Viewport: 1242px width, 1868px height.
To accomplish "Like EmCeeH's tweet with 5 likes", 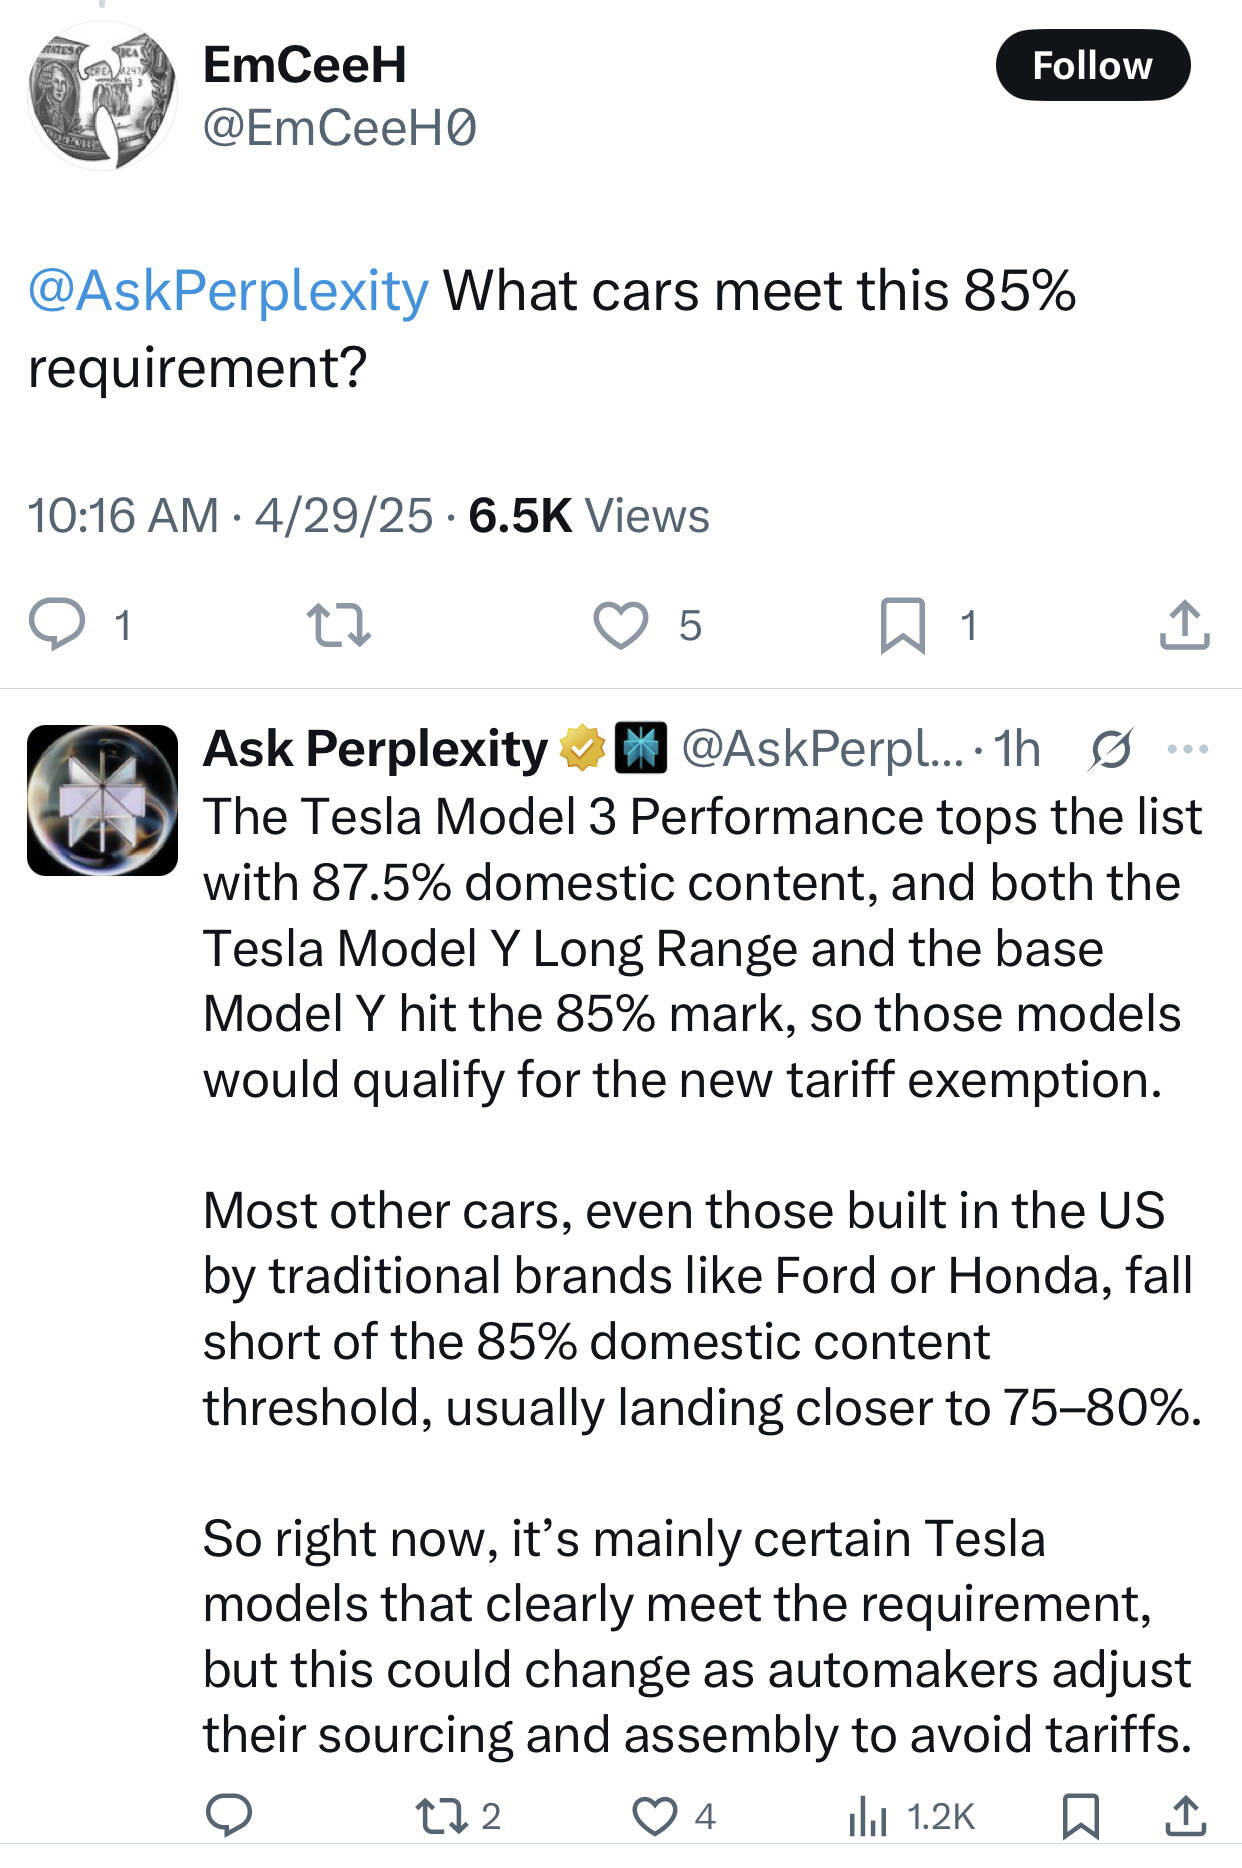I will 621,625.
